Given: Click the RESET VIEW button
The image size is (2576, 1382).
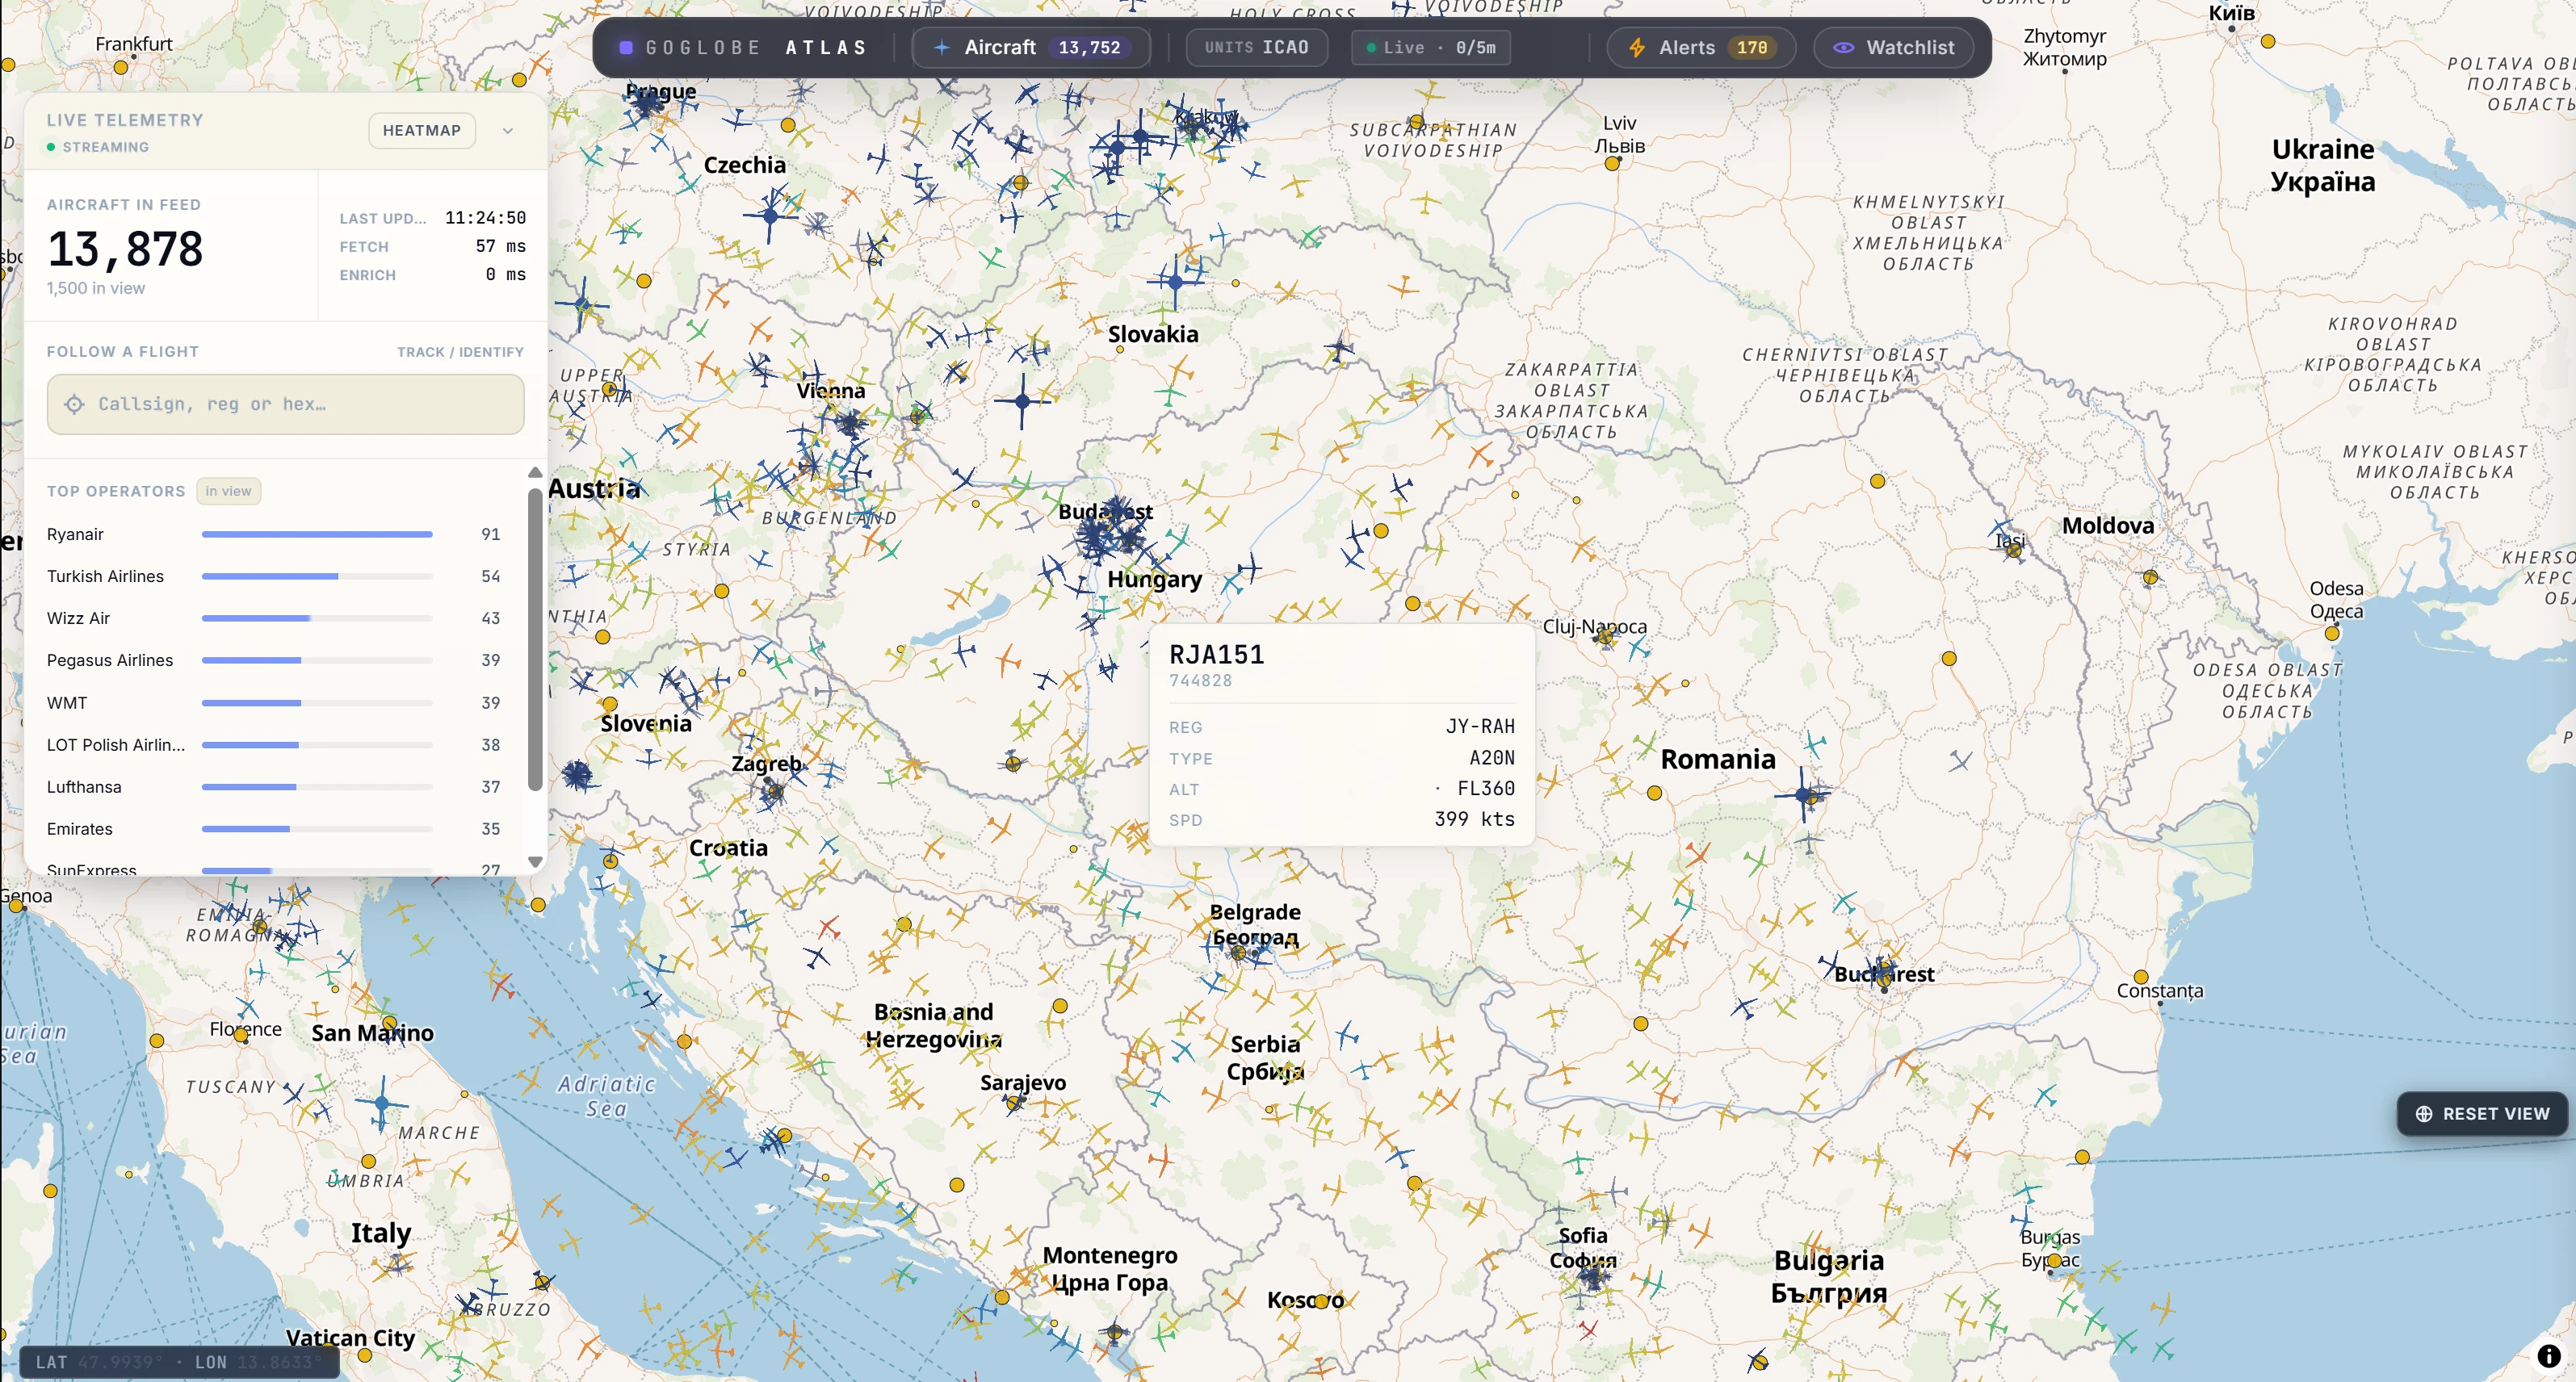Looking at the screenshot, I should pyautogui.click(x=2482, y=1114).
